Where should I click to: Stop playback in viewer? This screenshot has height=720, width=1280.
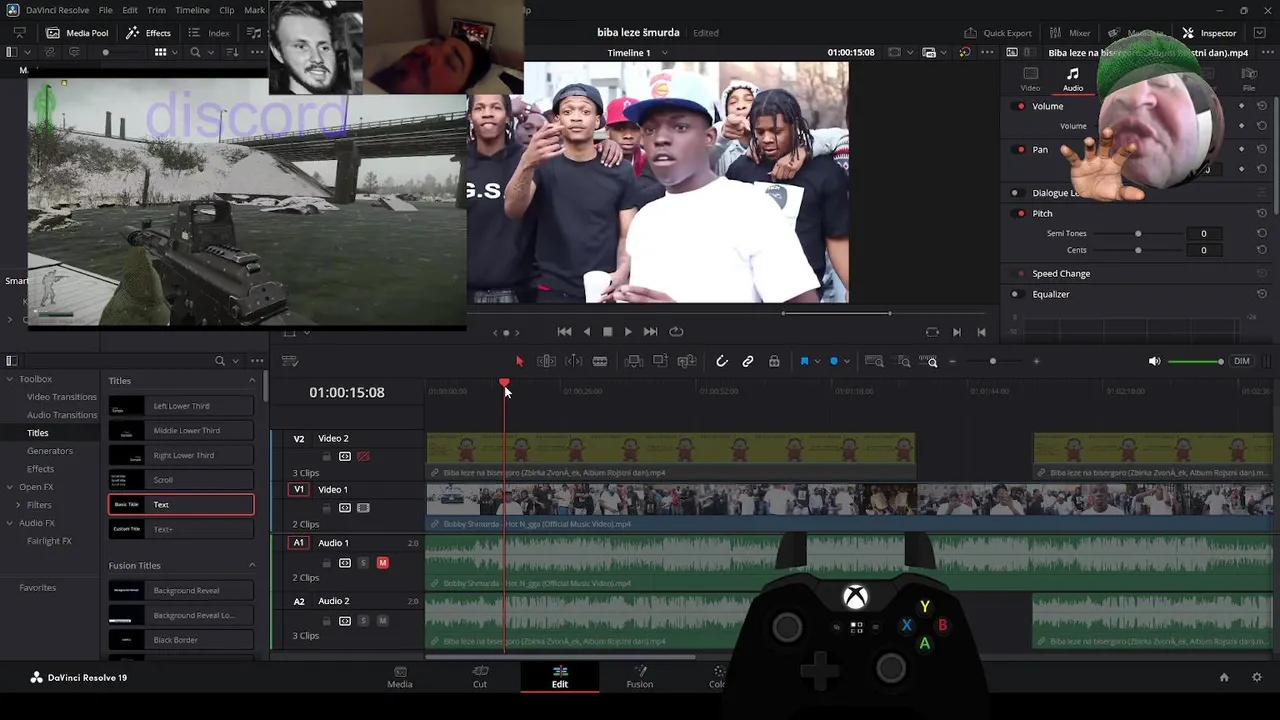coord(607,332)
